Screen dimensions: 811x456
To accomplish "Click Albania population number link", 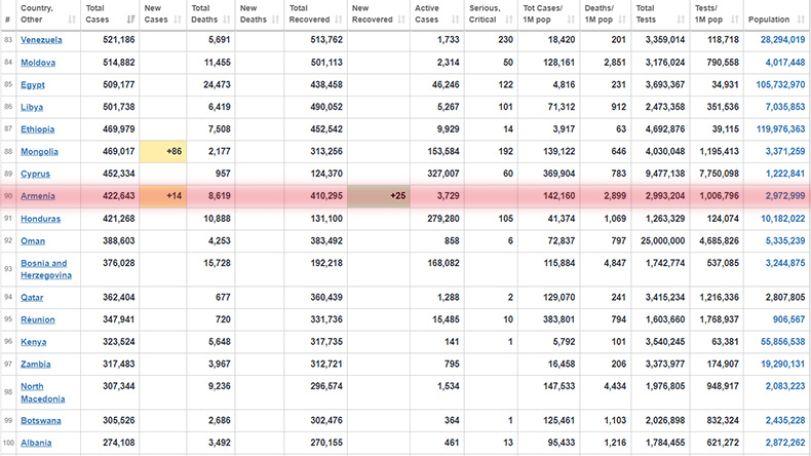I will pyautogui.click(x=785, y=443).
